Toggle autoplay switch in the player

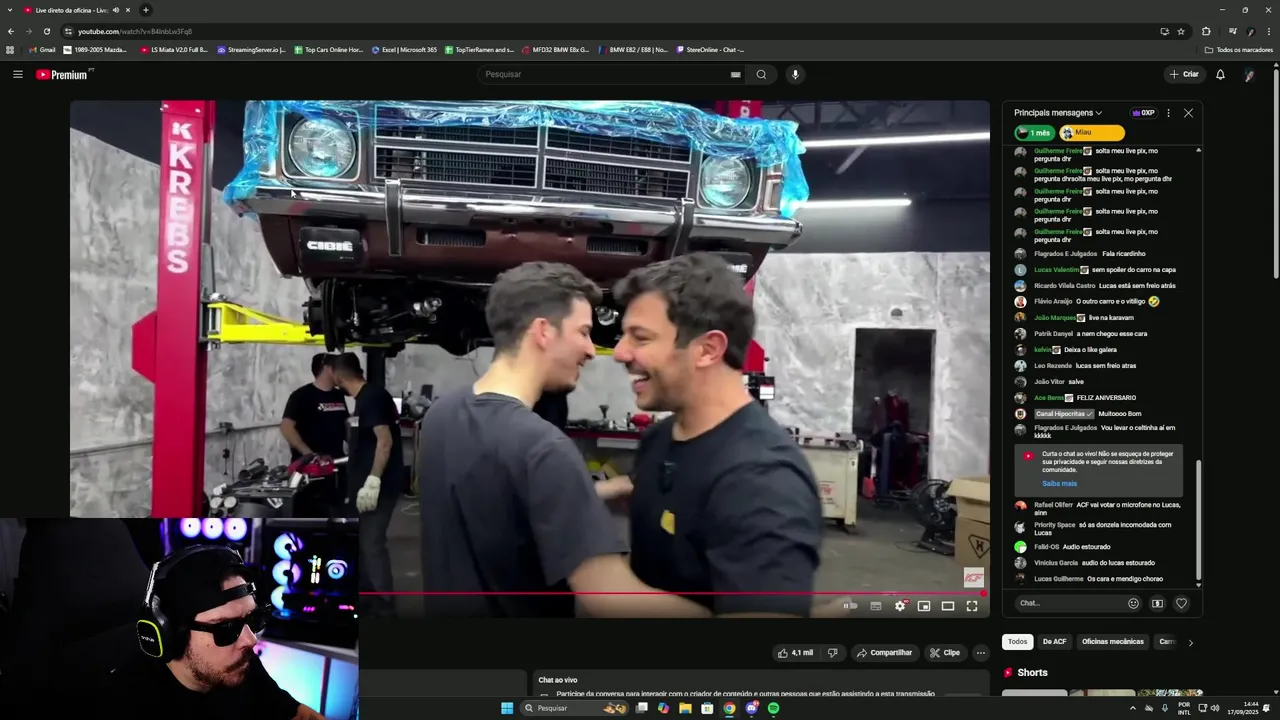(x=850, y=606)
